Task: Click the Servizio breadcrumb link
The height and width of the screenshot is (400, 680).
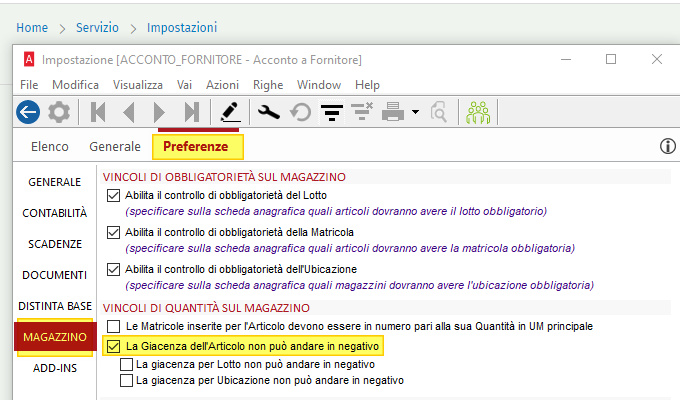Action: pos(97,28)
